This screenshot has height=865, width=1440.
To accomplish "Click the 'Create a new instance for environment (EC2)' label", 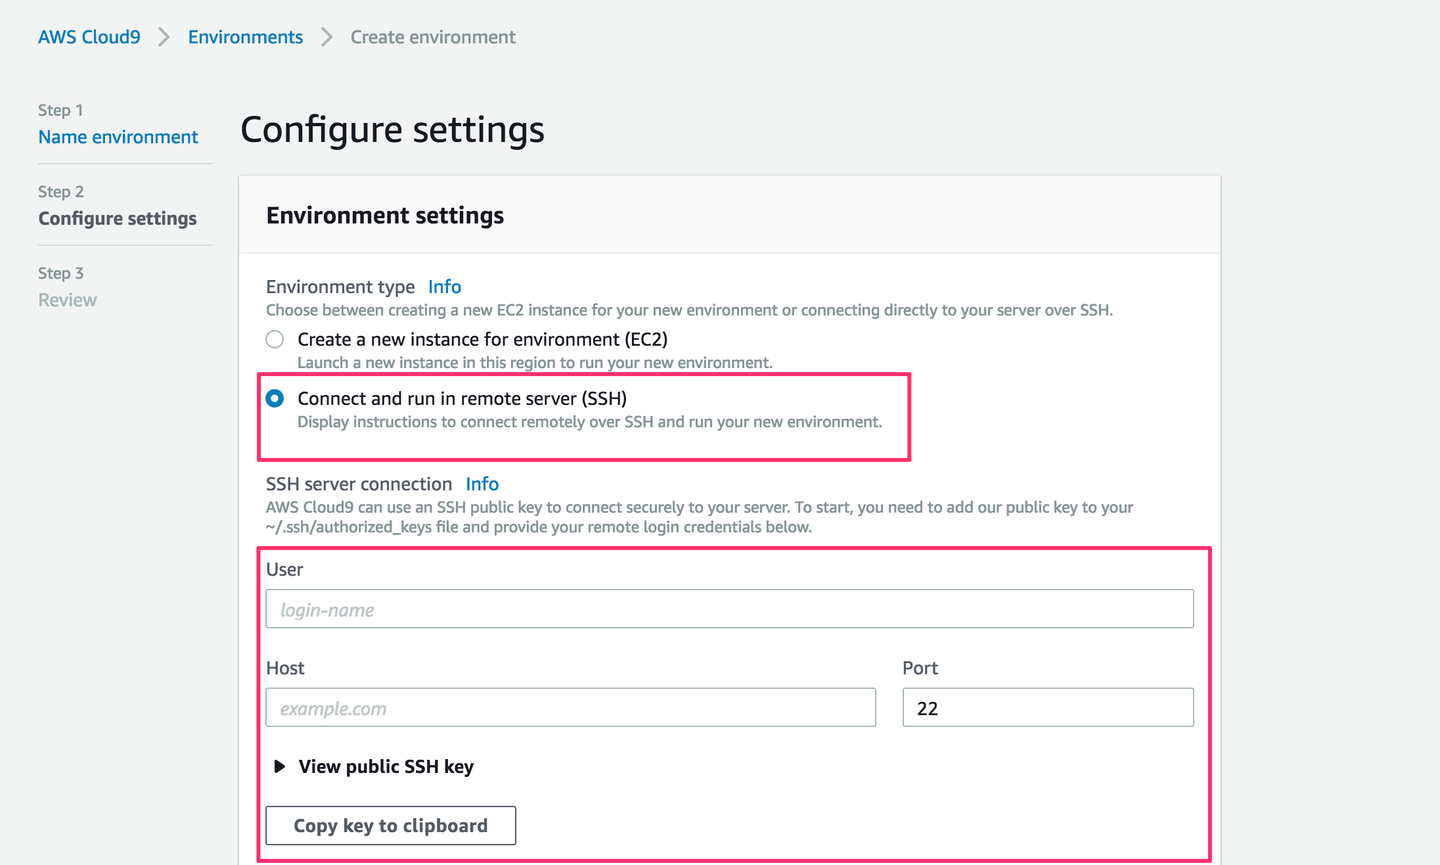I will pos(482,340).
